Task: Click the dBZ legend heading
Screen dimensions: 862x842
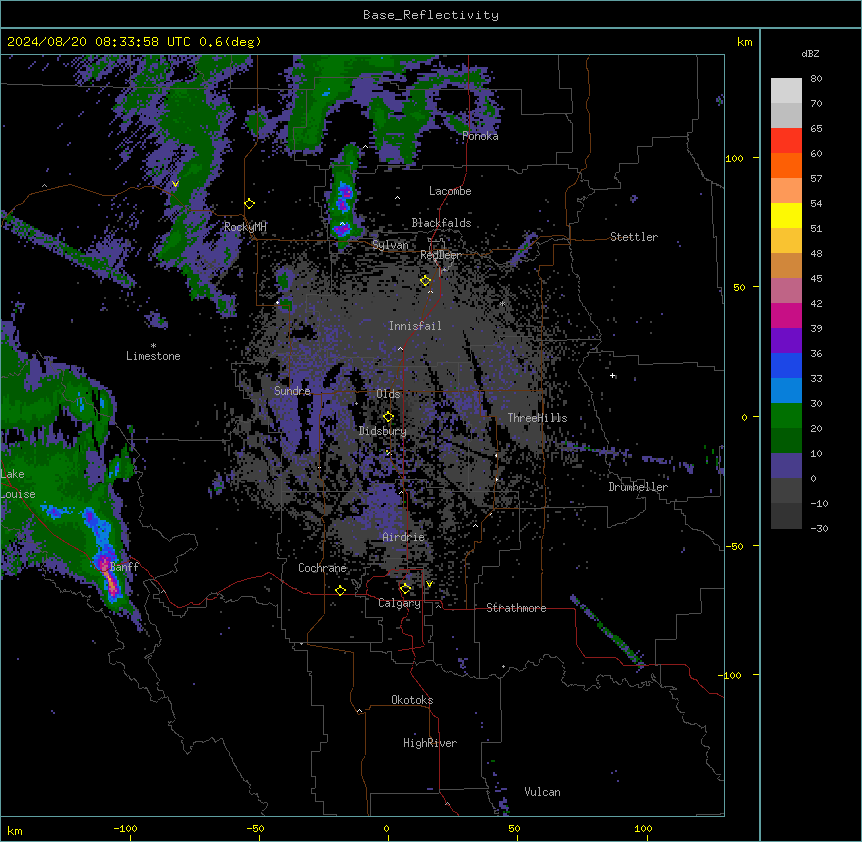Action: (x=810, y=53)
